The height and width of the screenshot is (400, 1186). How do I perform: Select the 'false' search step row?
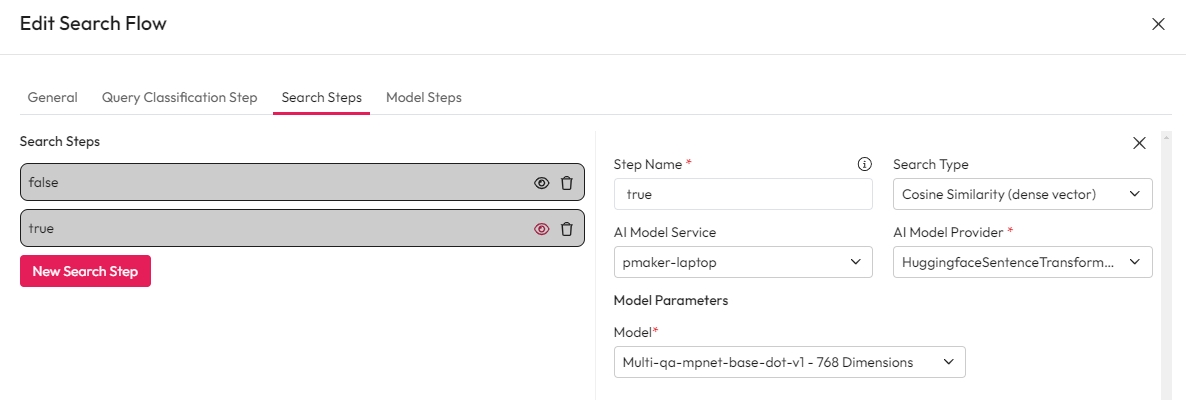tap(270, 183)
